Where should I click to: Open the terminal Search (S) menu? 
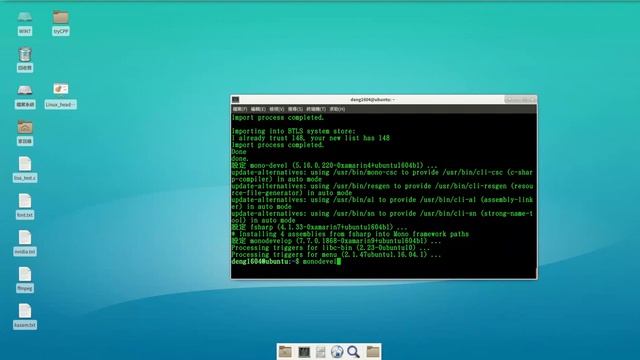(x=295, y=109)
